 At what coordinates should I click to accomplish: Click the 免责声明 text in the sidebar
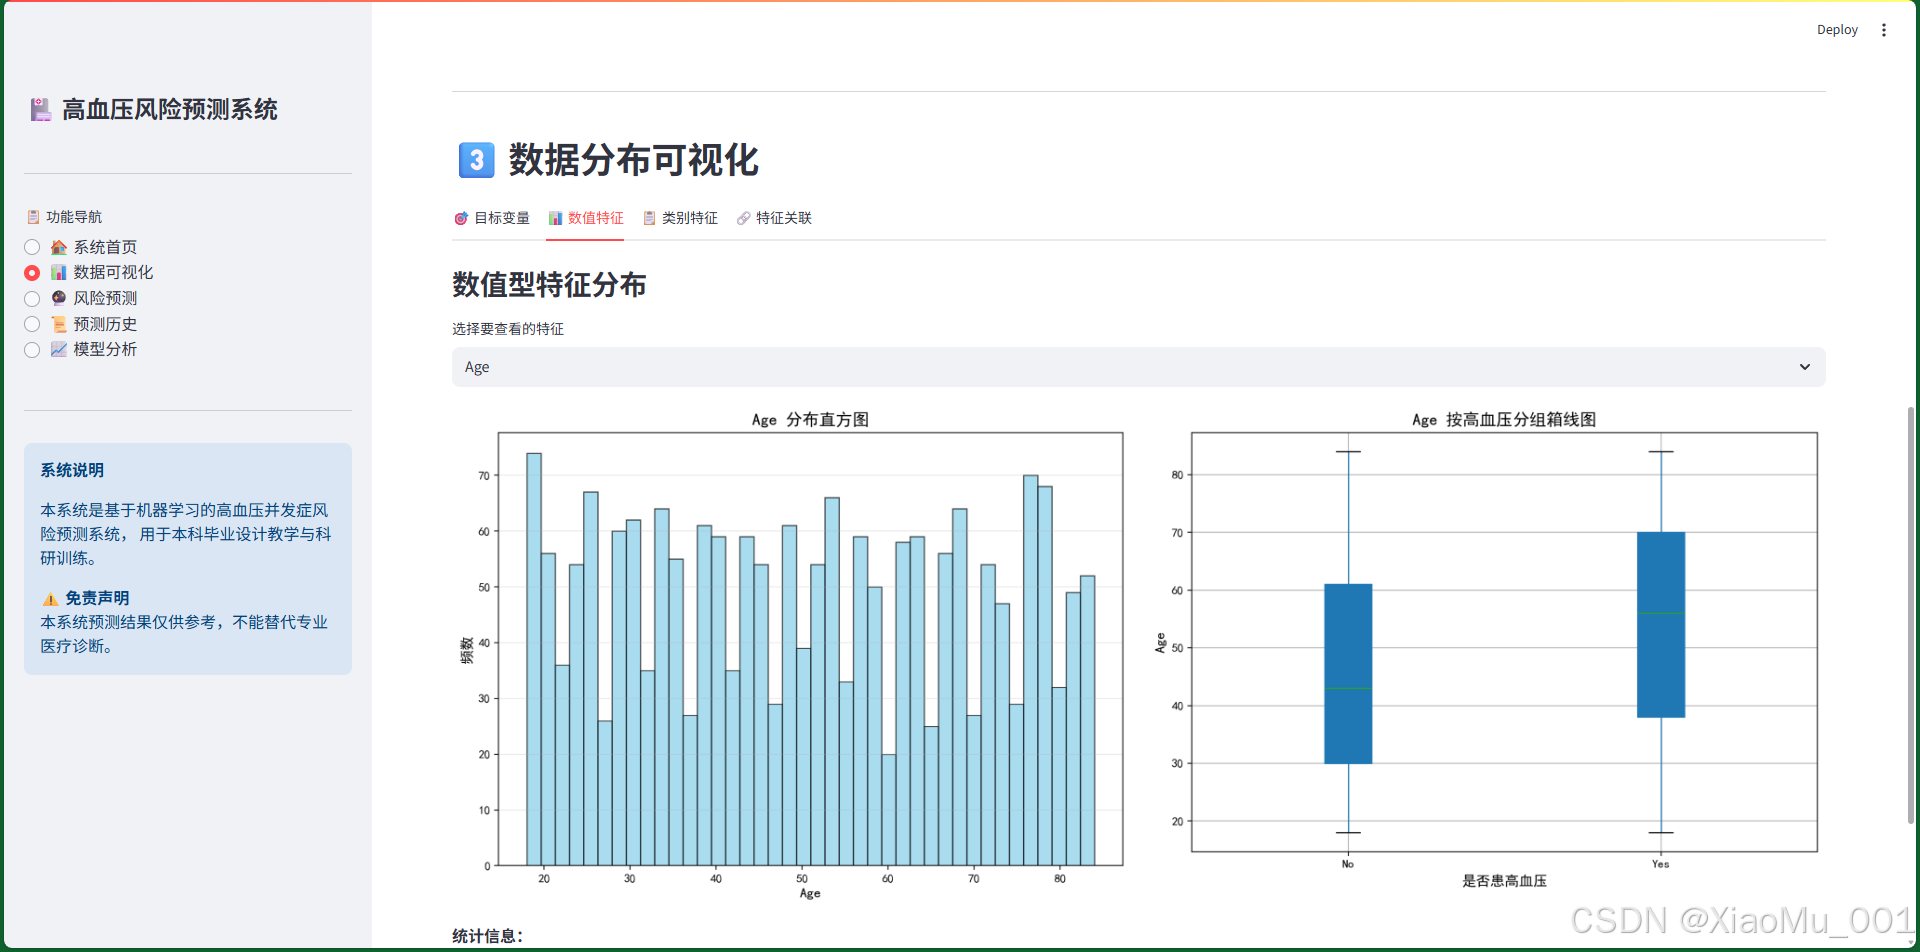[x=97, y=598]
